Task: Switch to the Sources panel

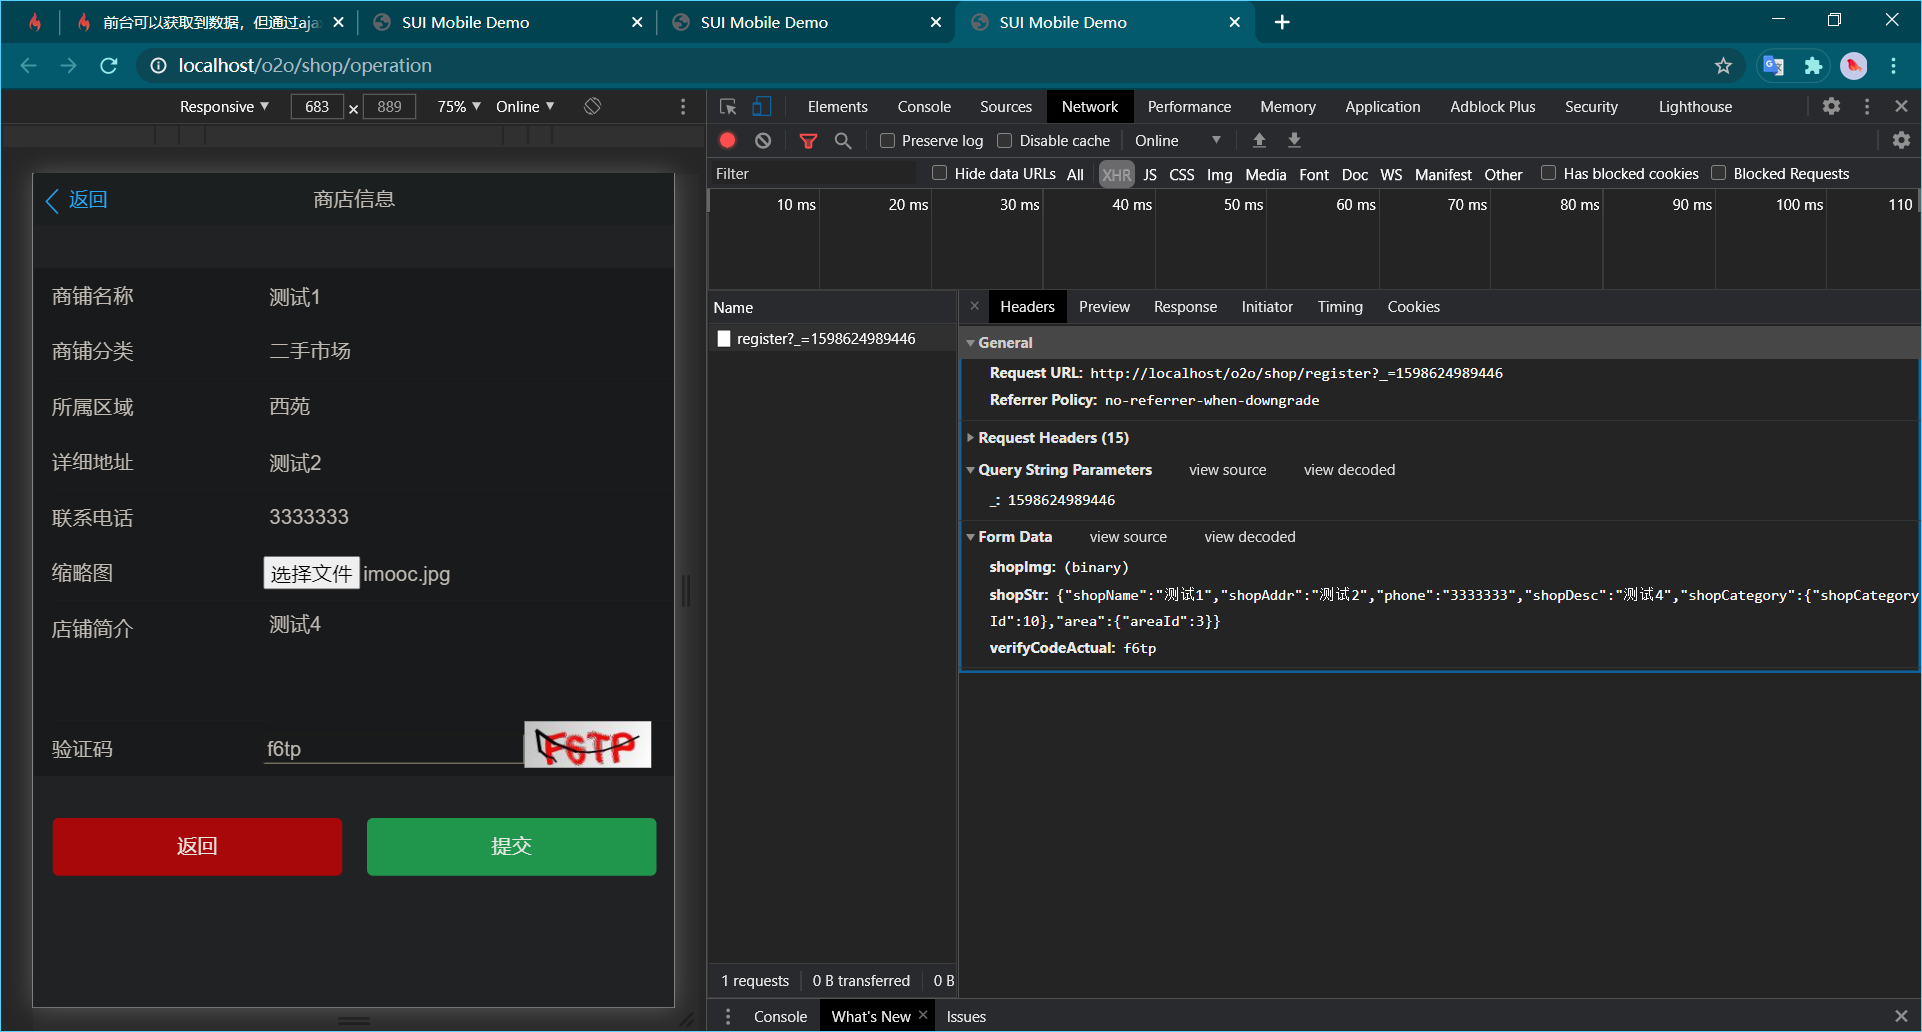Action: pyautogui.click(x=1005, y=106)
